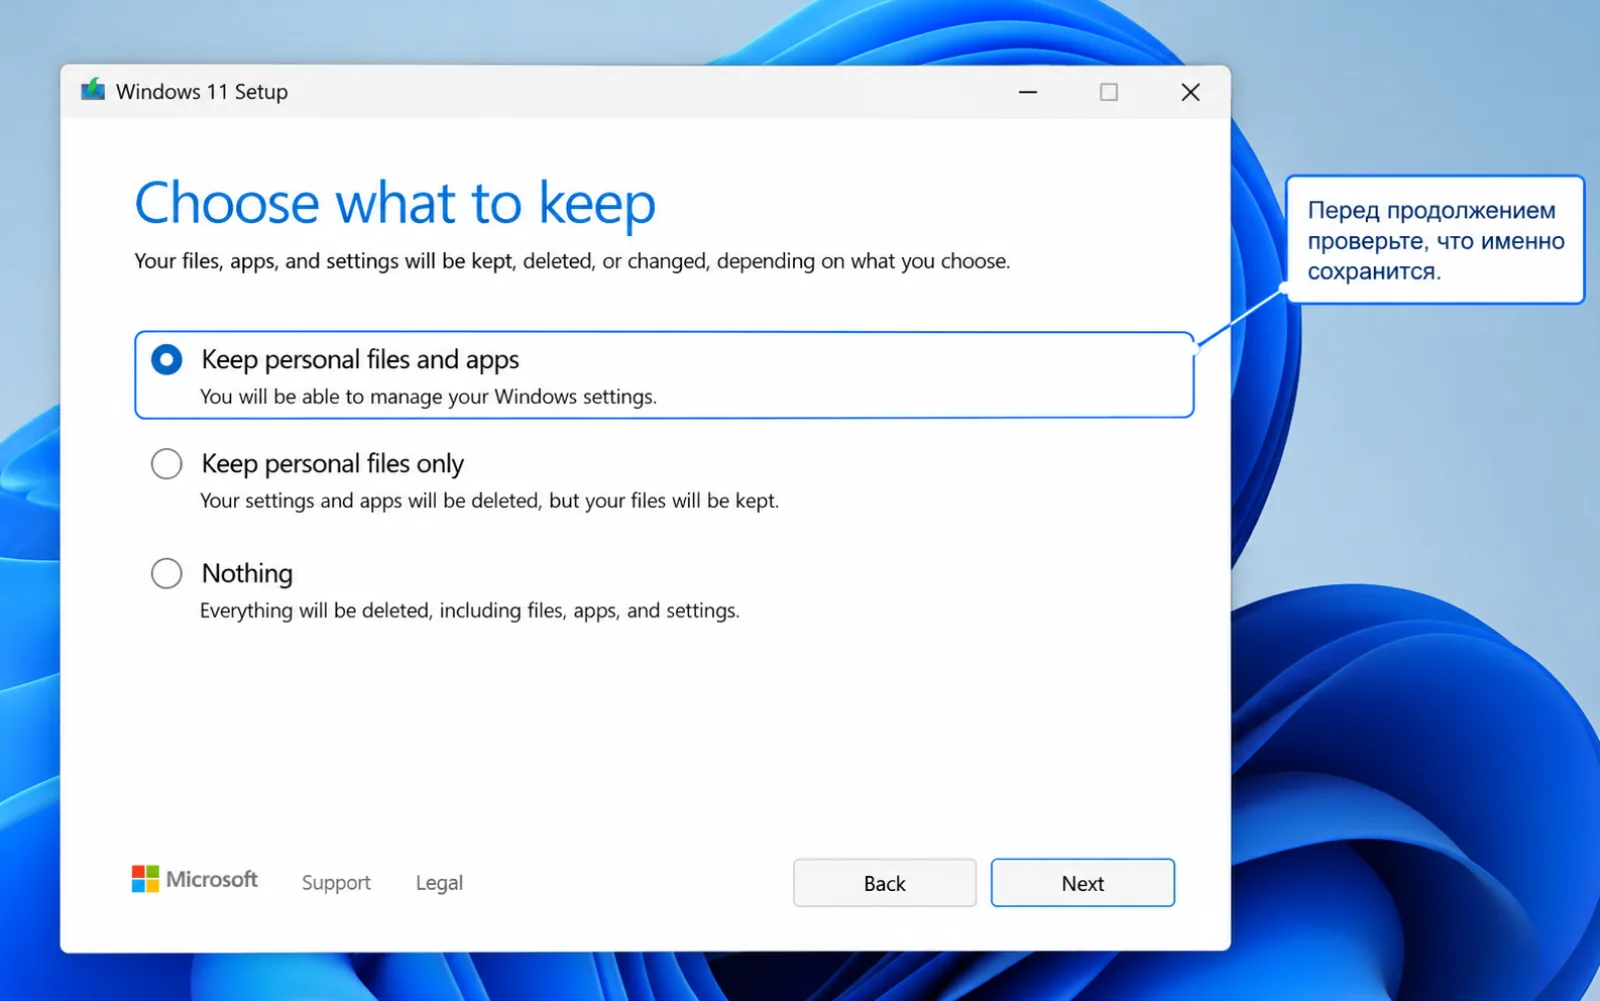
Task: Choose the 'Keep personal files only' radio button
Action: (167, 464)
